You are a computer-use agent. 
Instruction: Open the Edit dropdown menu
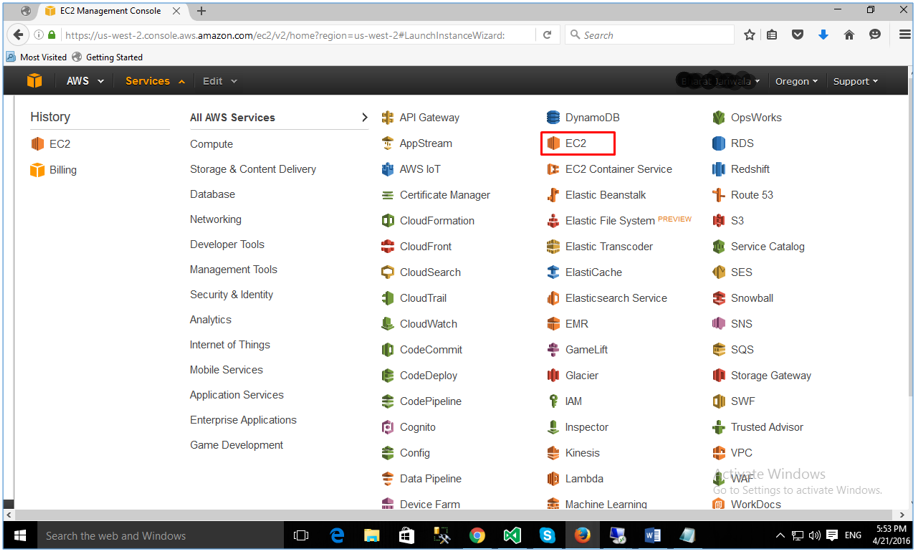(x=220, y=81)
